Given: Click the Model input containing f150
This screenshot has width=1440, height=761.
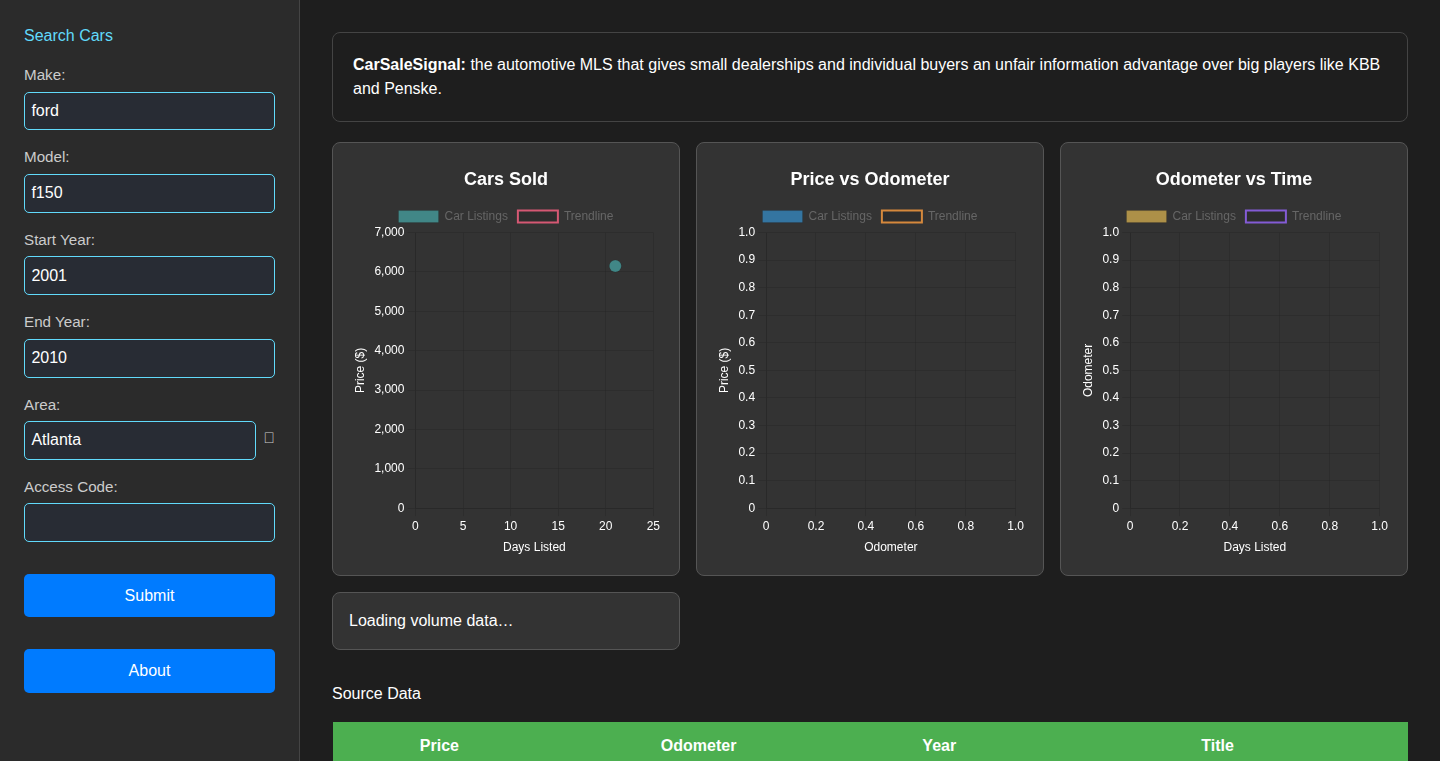Looking at the screenshot, I should (149, 193).
